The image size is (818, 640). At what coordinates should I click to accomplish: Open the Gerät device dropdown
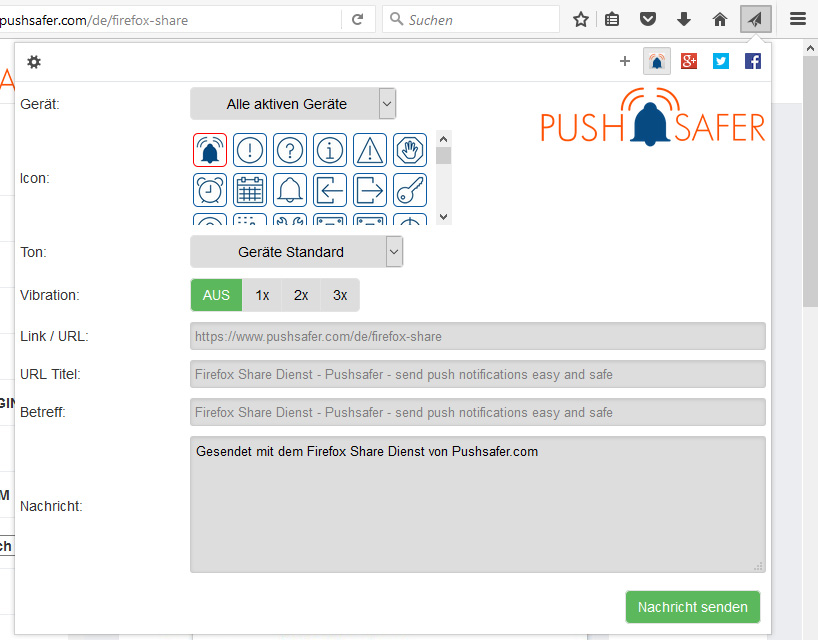tap(293, 104)
